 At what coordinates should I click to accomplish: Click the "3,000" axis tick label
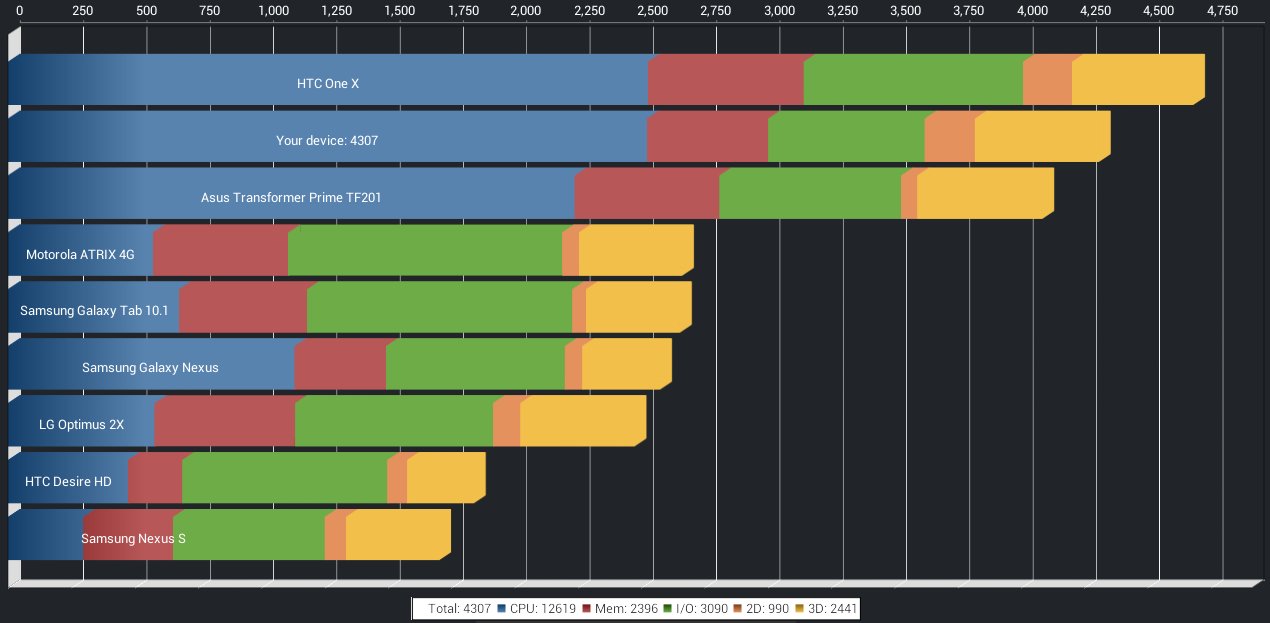pos(779,10)
